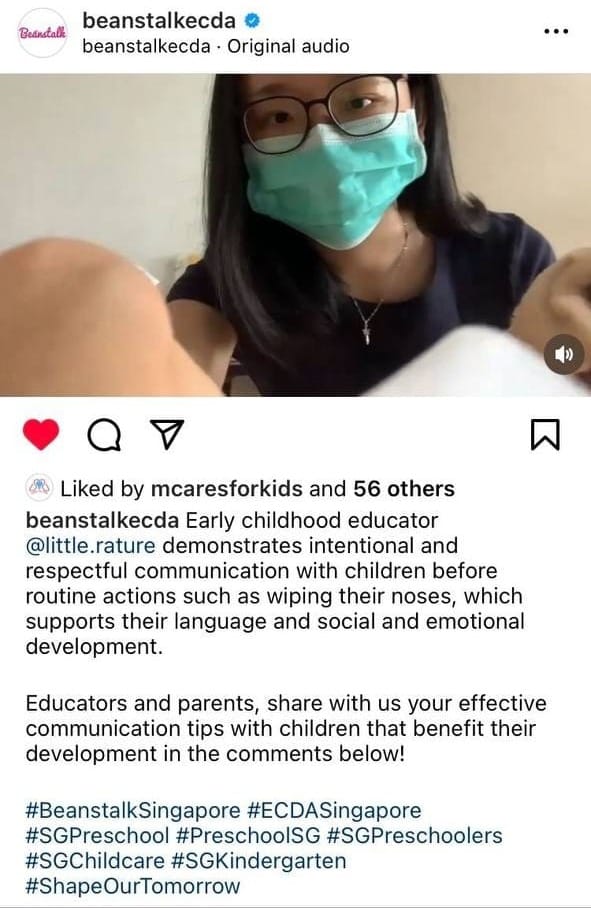Open the Original audio link
The height and width of the screenshot is (908, 591).
[x=288, y=46]
